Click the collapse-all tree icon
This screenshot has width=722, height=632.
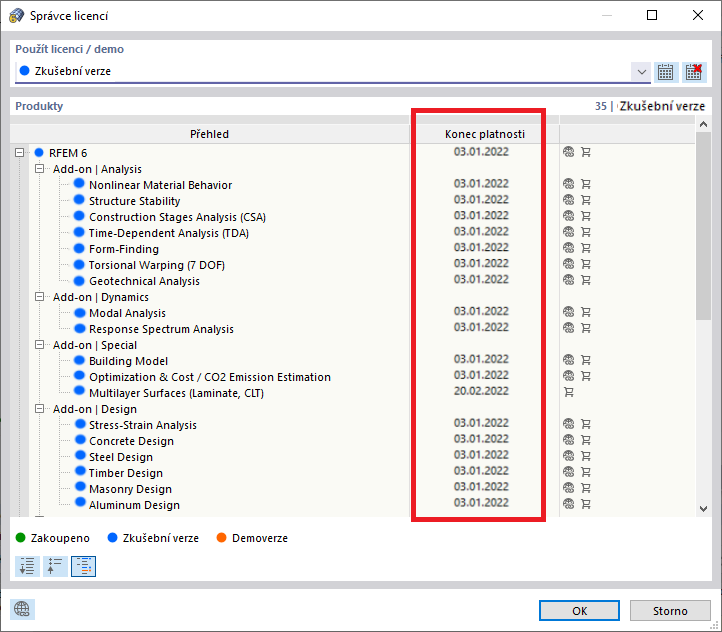pyautogui.click(x=55, y=566)
